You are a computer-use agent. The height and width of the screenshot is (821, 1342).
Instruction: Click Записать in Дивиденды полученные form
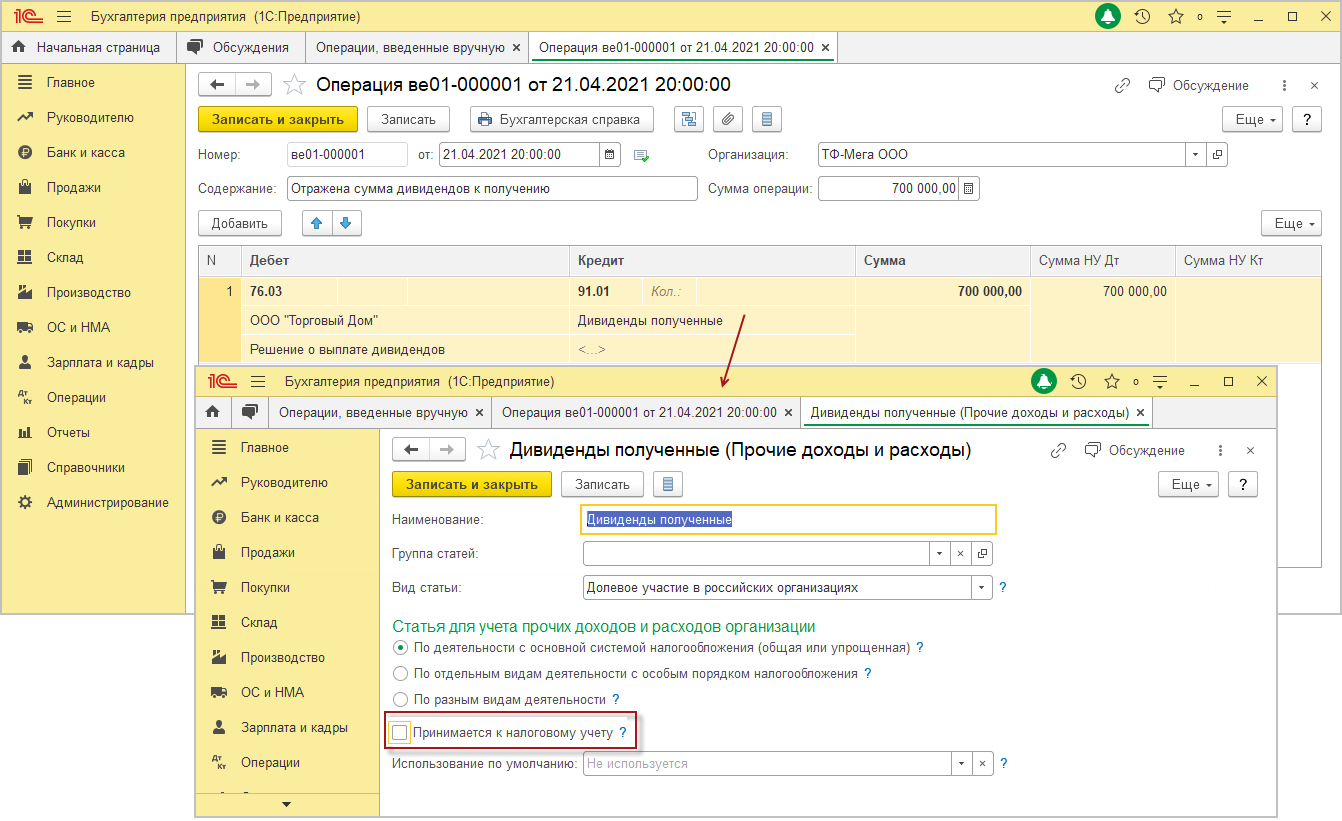[x=602, y=484]
